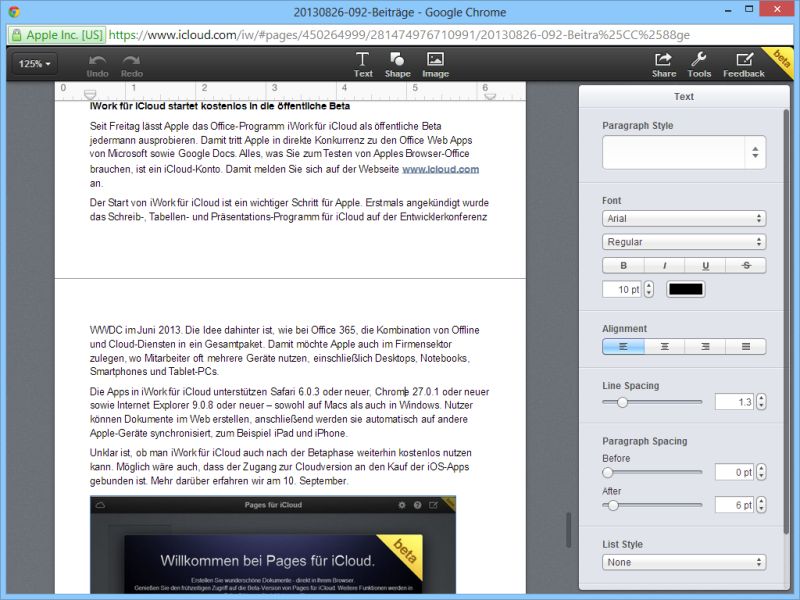
Task: Click the Undo arrow icon
Action: (97, 60)
